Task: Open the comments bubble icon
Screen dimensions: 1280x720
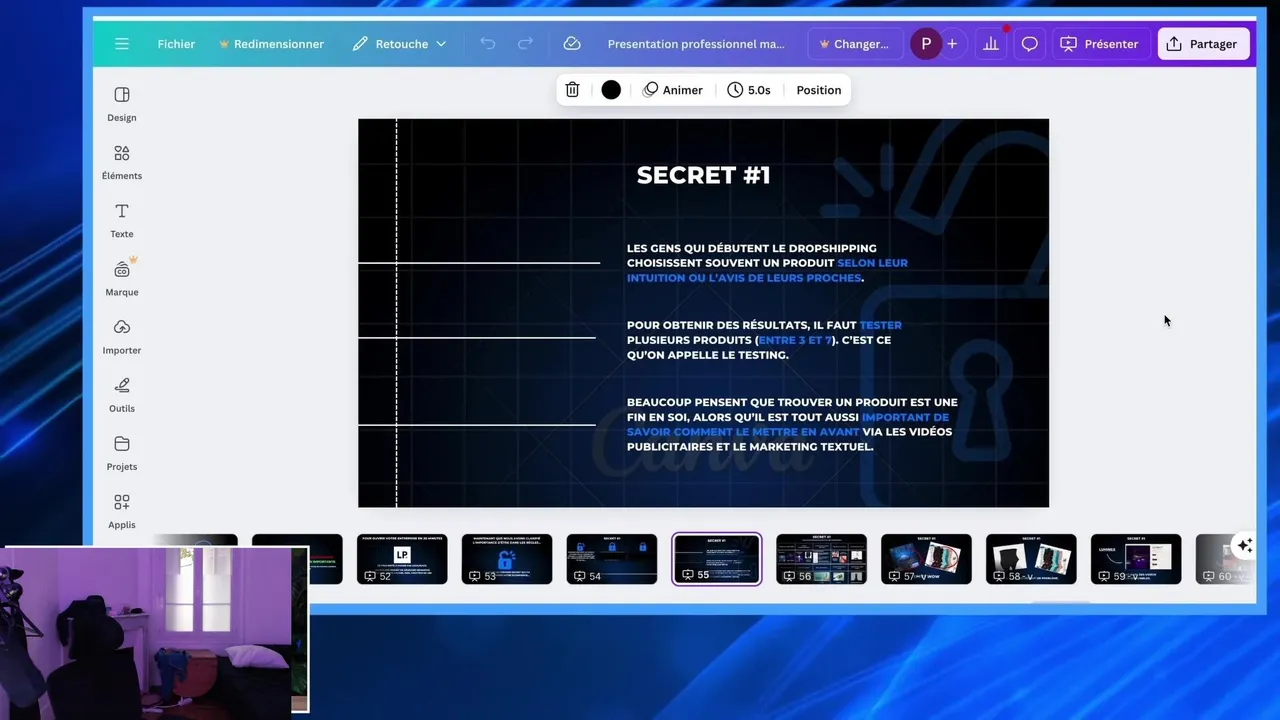Action: pos(1029,44)
